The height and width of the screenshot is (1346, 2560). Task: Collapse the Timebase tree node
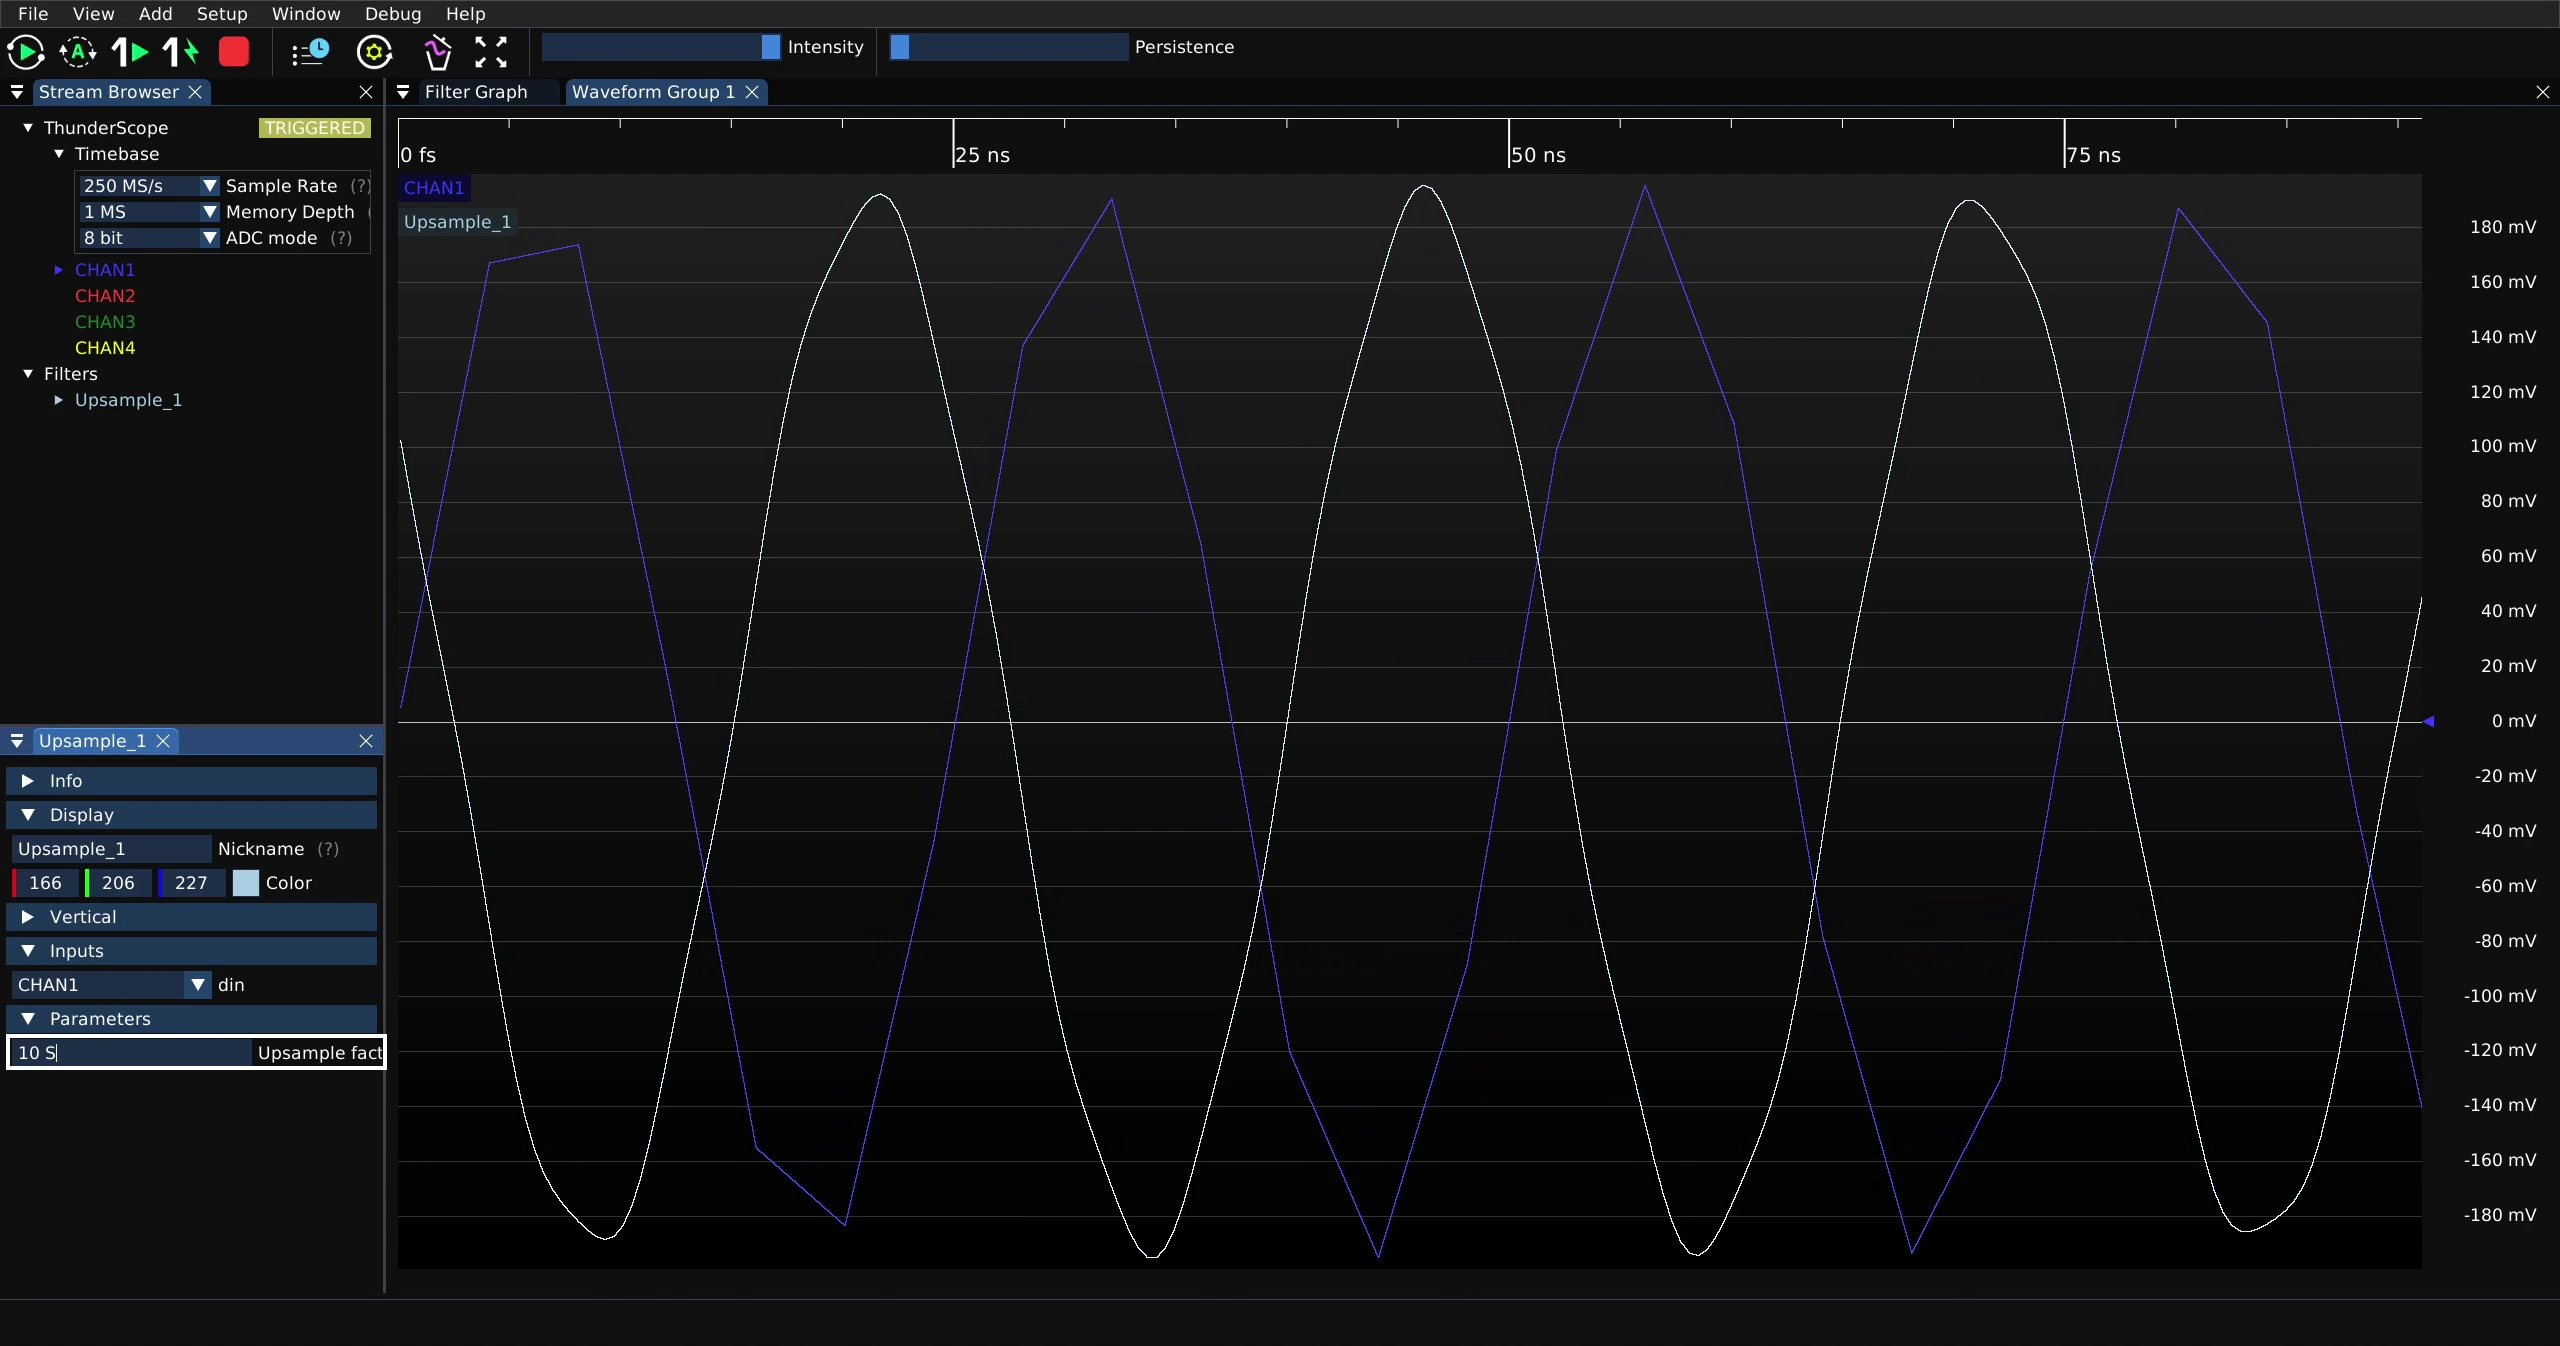(58, 154)
